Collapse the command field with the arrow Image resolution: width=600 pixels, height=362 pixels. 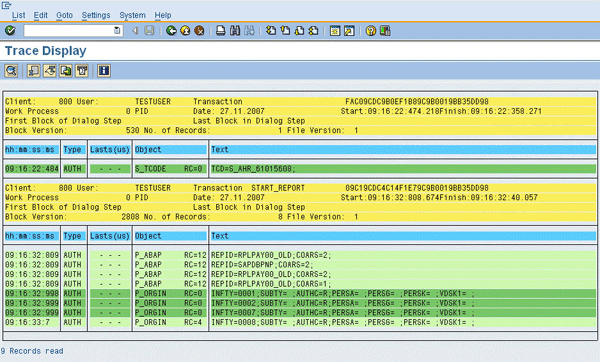[135, 31]
